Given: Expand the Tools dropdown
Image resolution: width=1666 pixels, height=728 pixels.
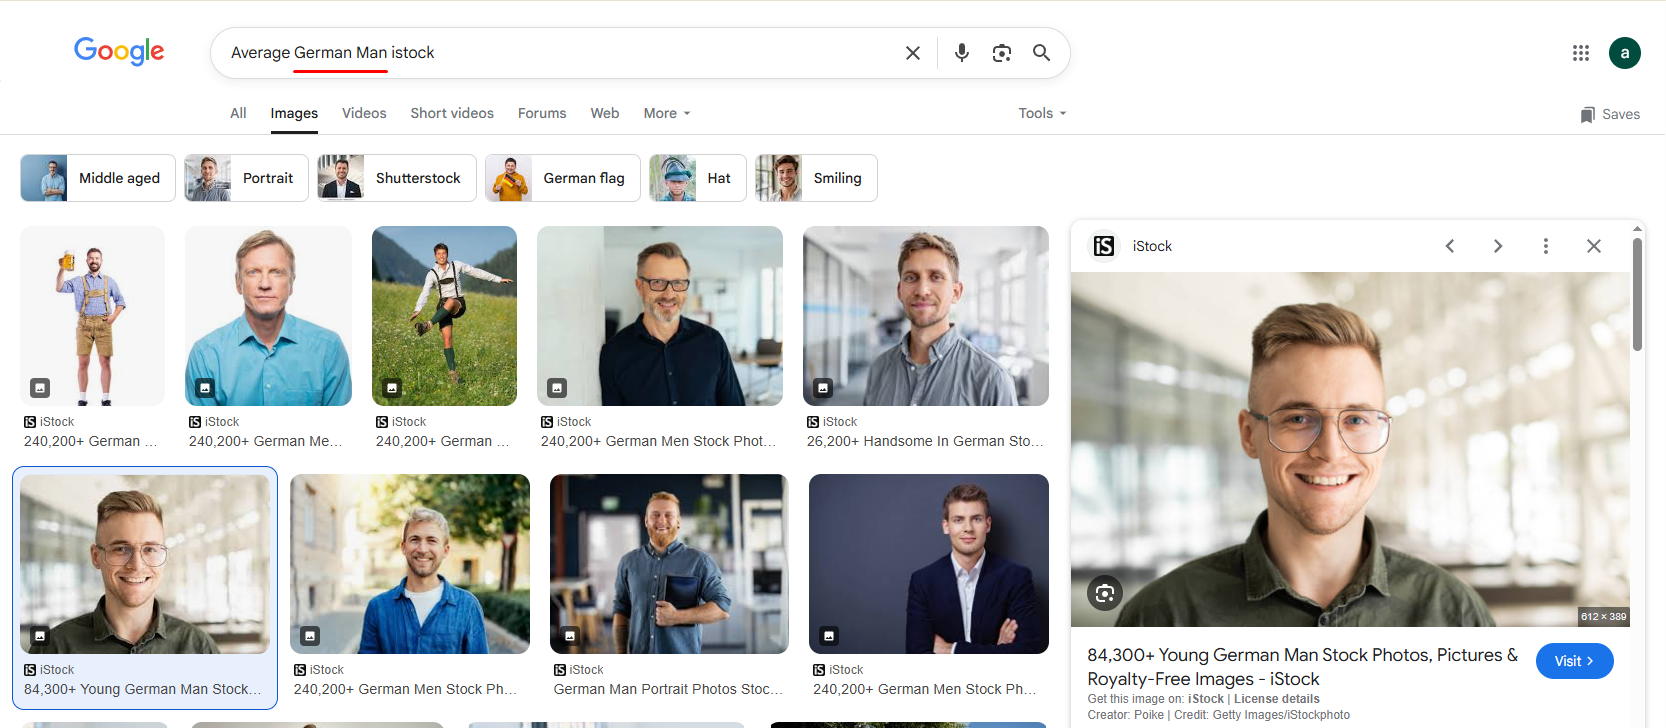Looking at the screenshot, I should click(1042, 113).
